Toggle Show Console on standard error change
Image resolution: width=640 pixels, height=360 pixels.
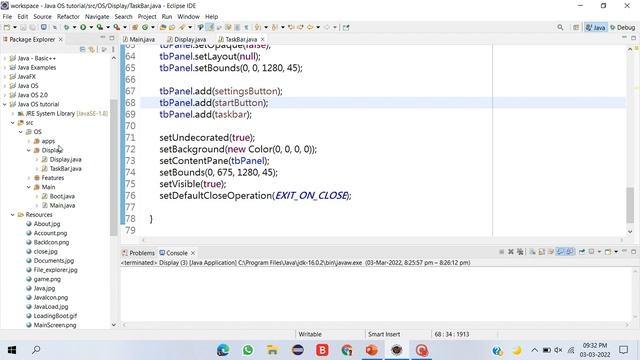coord(570,252)
